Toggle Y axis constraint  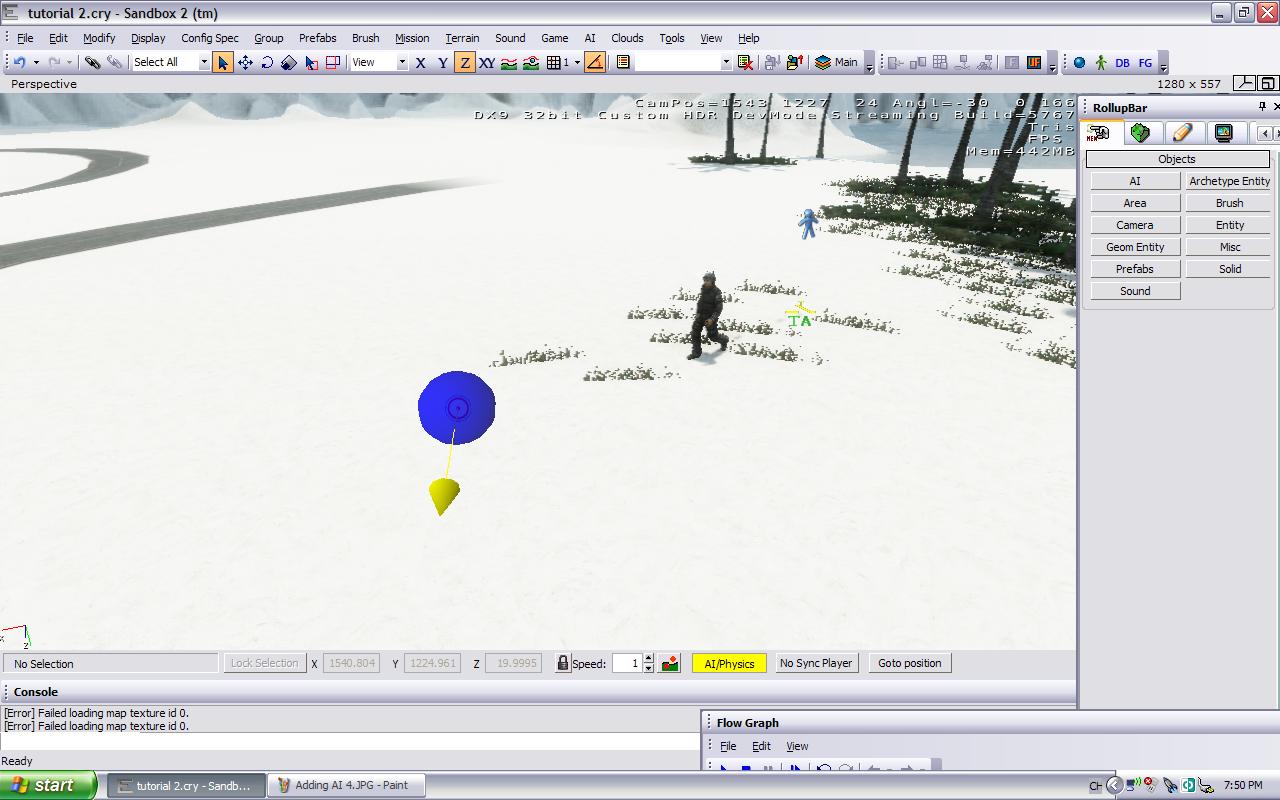click(x=443, y=62)
